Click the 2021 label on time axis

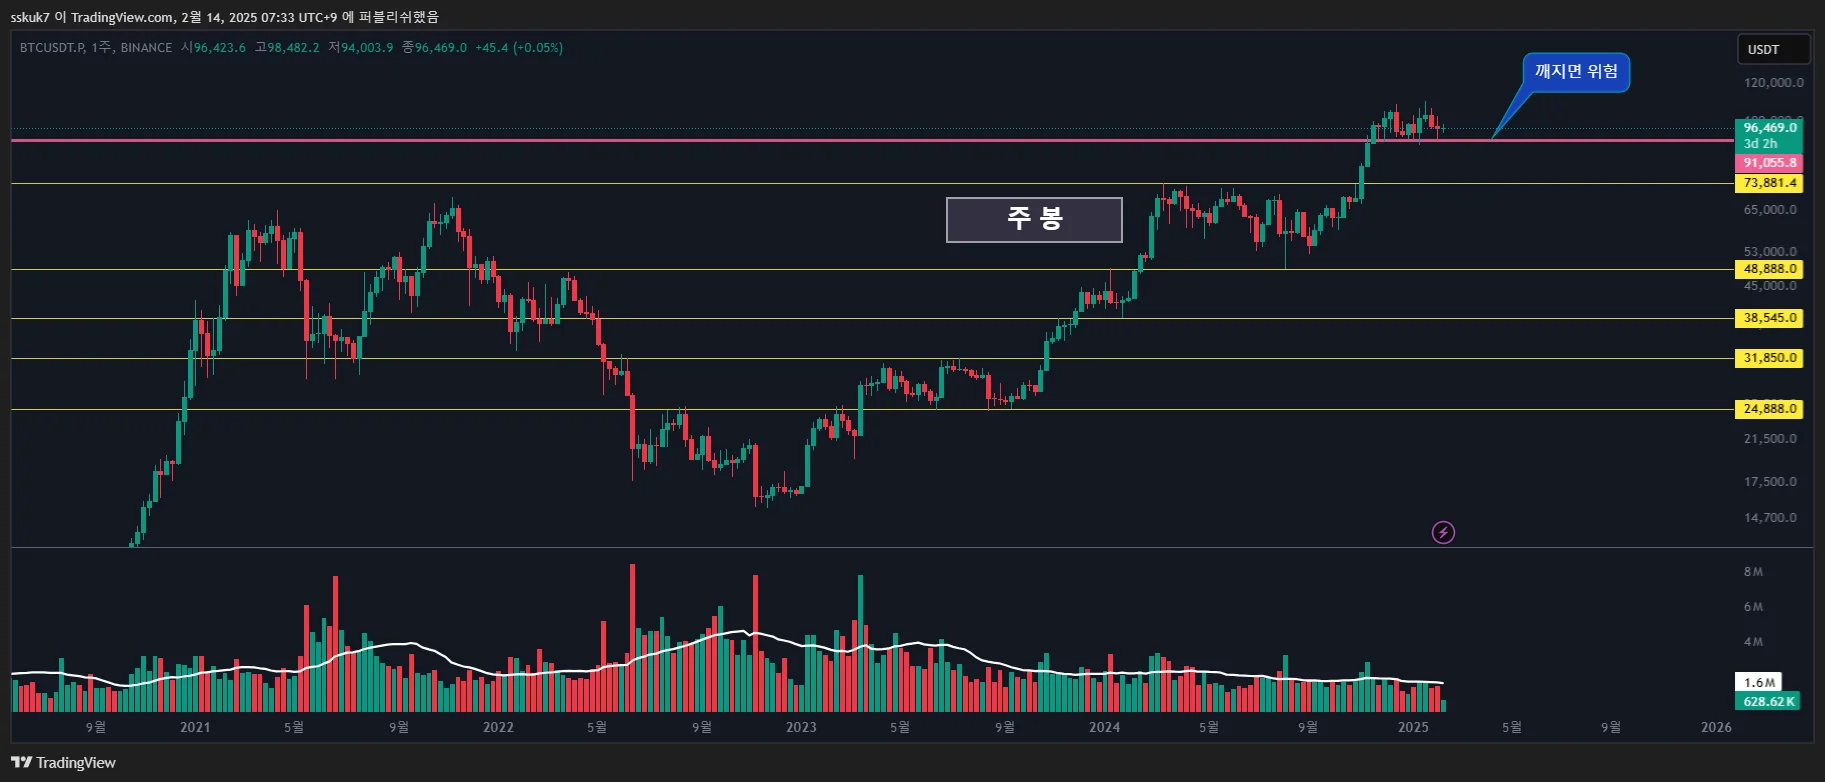(195, 727)
